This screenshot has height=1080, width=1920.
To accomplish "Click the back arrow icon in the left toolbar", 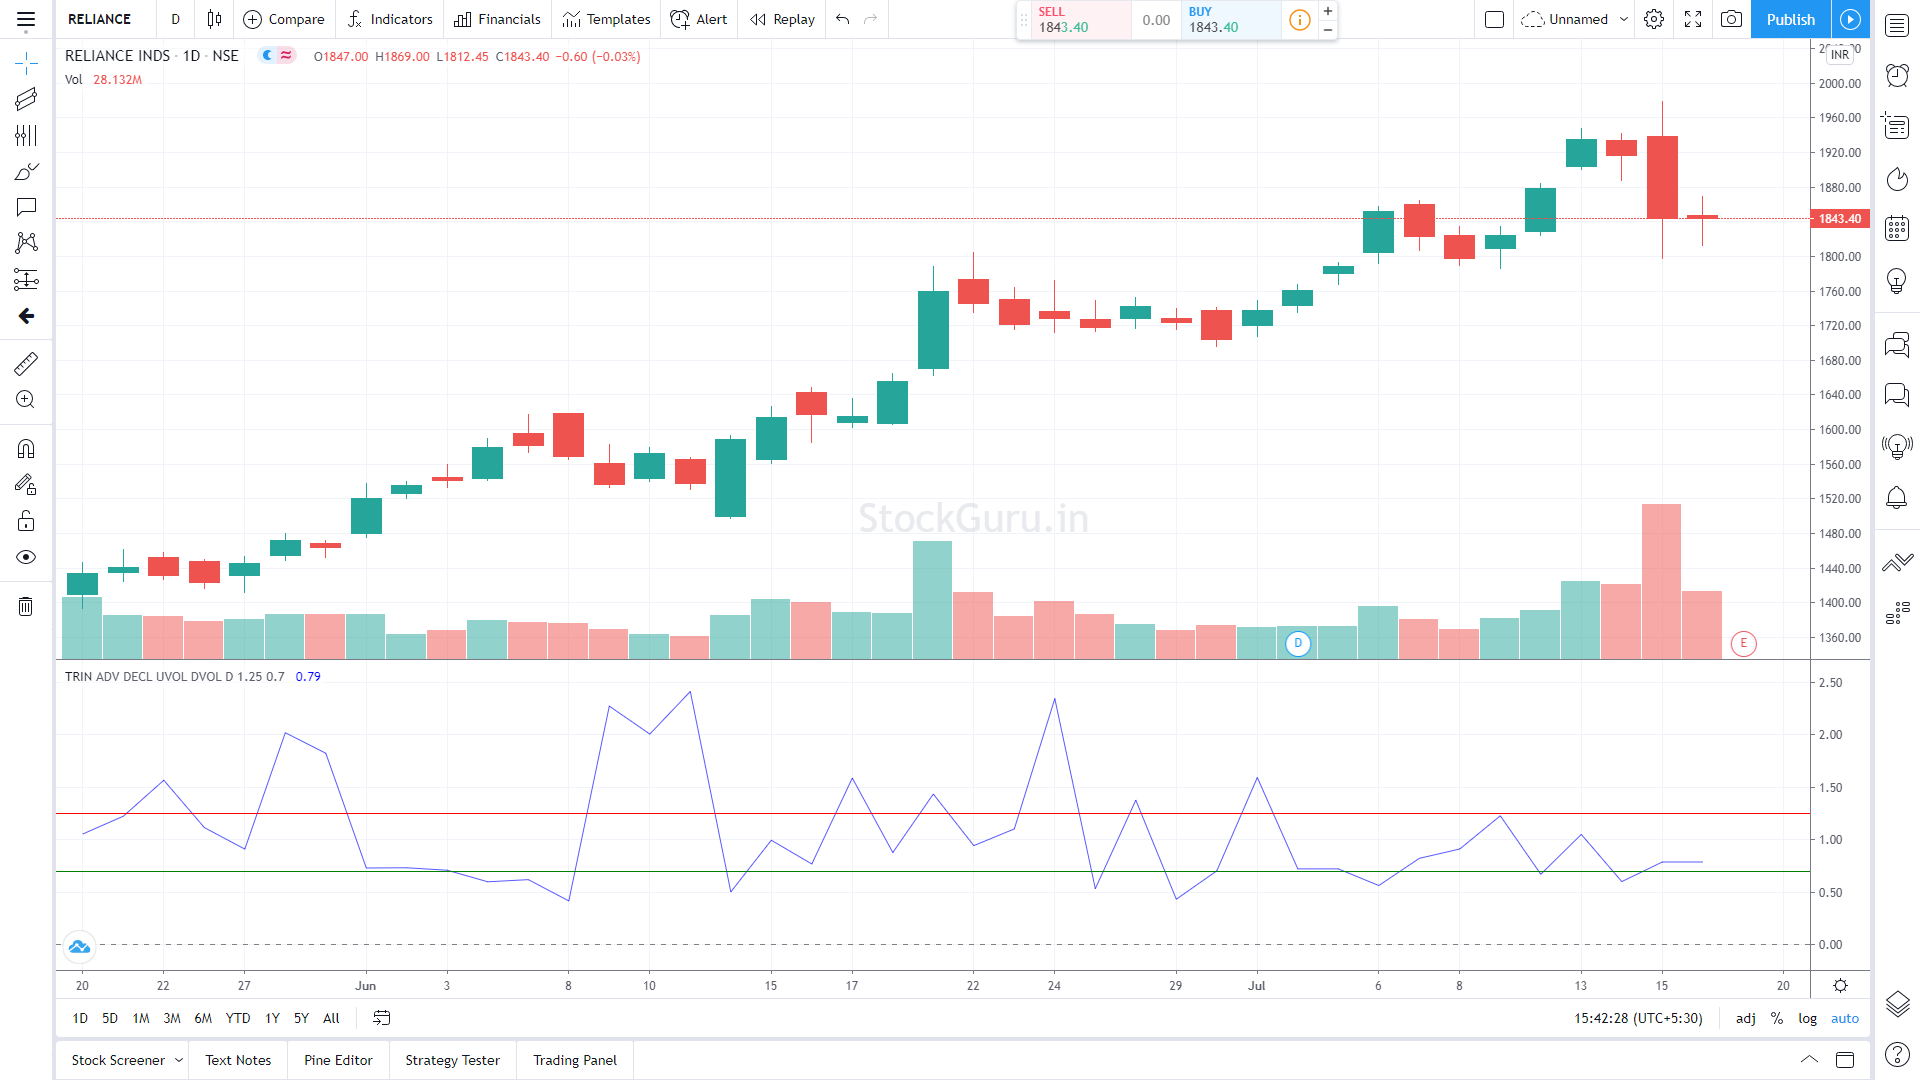I will [x=26, y=316].
